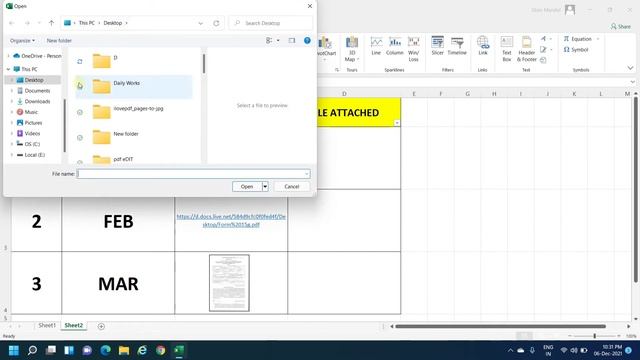Screen dimensions: 640x360
Task: Insert a Symbol
Action: (576, 49)
